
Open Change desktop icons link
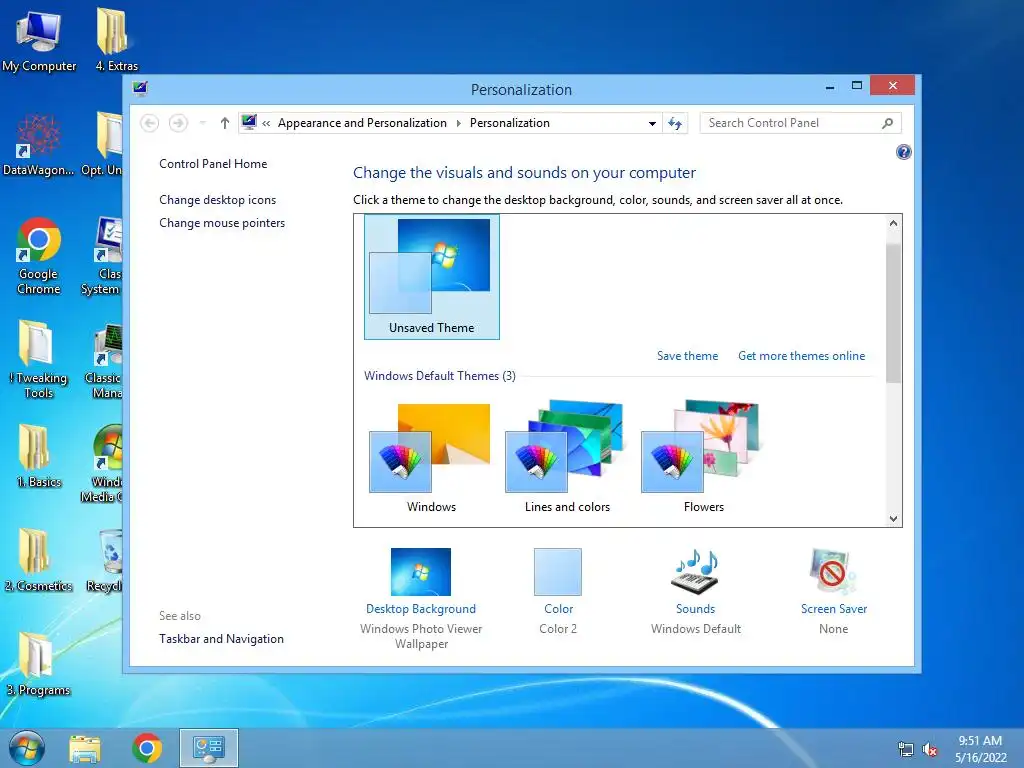click(x=217, y=200)
